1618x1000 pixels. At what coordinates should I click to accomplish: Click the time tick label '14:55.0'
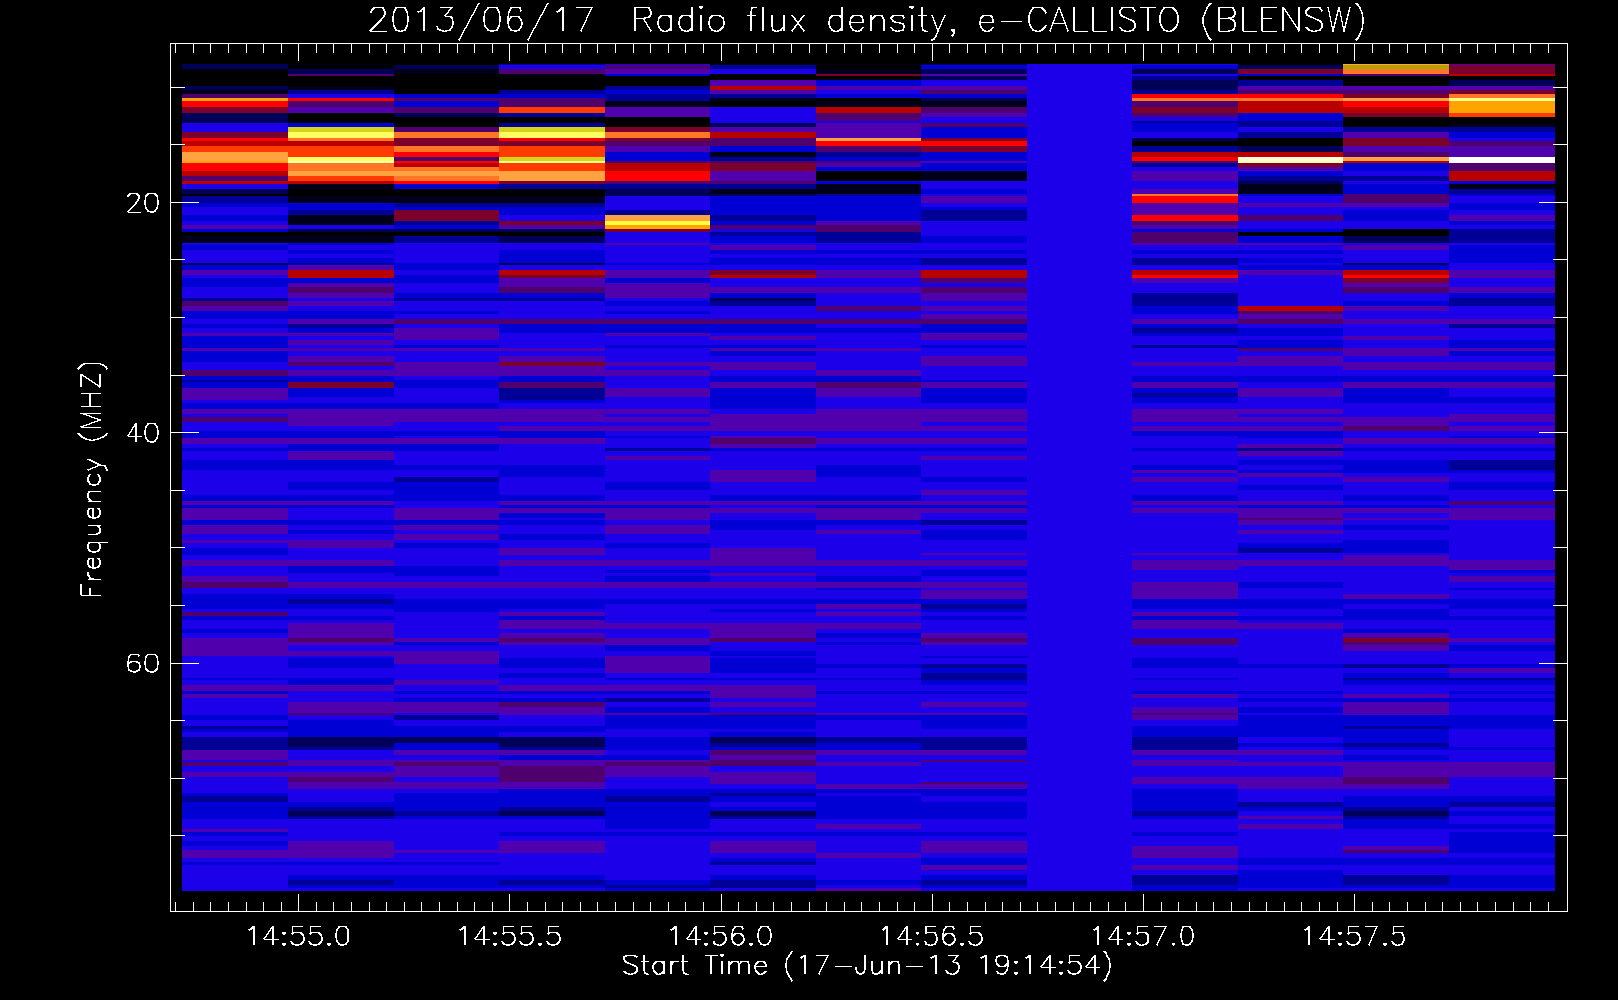pyautogui.click(x=298, y=936)
